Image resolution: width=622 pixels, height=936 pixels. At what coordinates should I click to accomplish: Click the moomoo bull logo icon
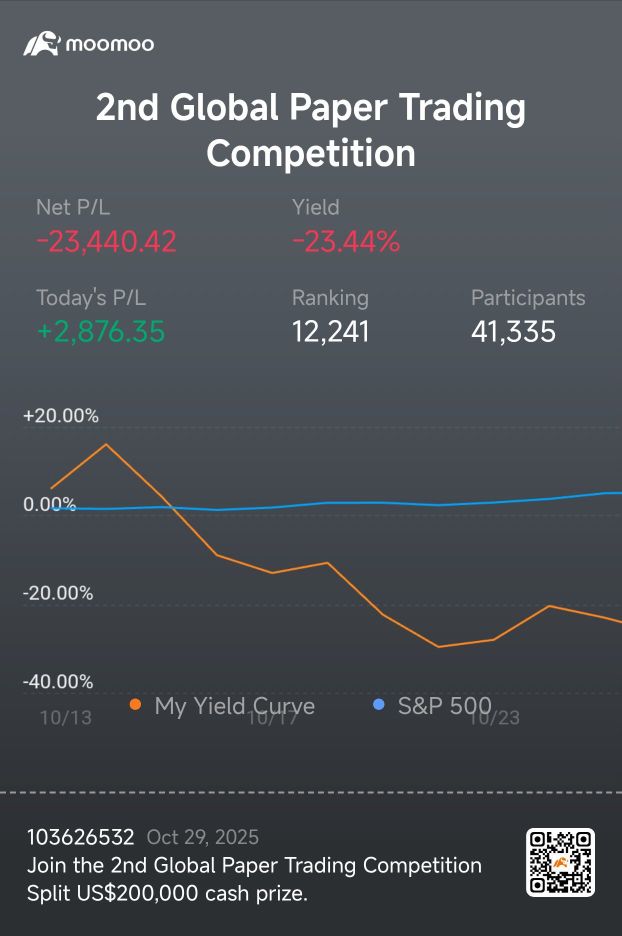coord(42,44)
